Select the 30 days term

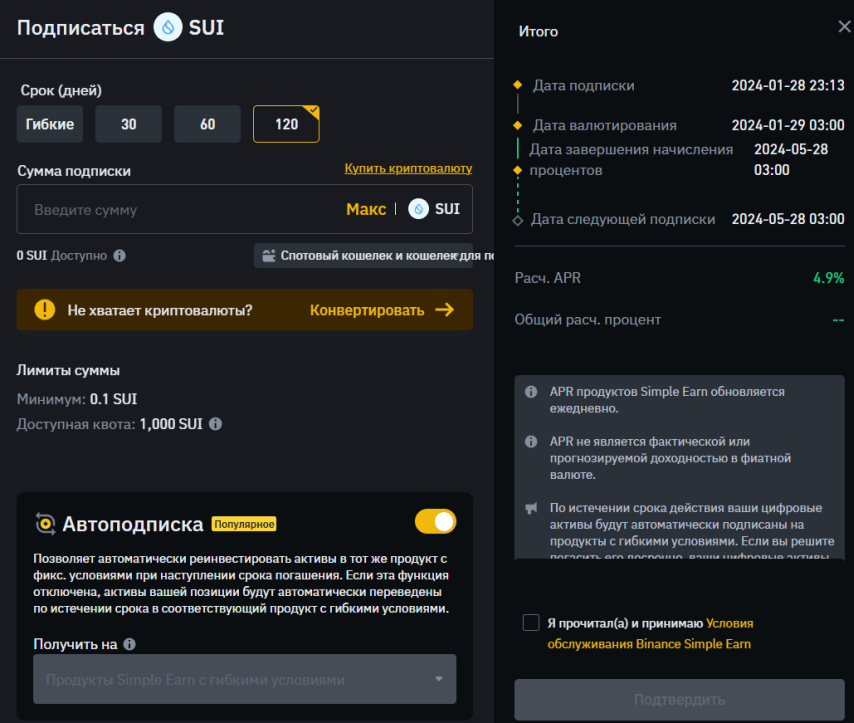pos(129,124)
